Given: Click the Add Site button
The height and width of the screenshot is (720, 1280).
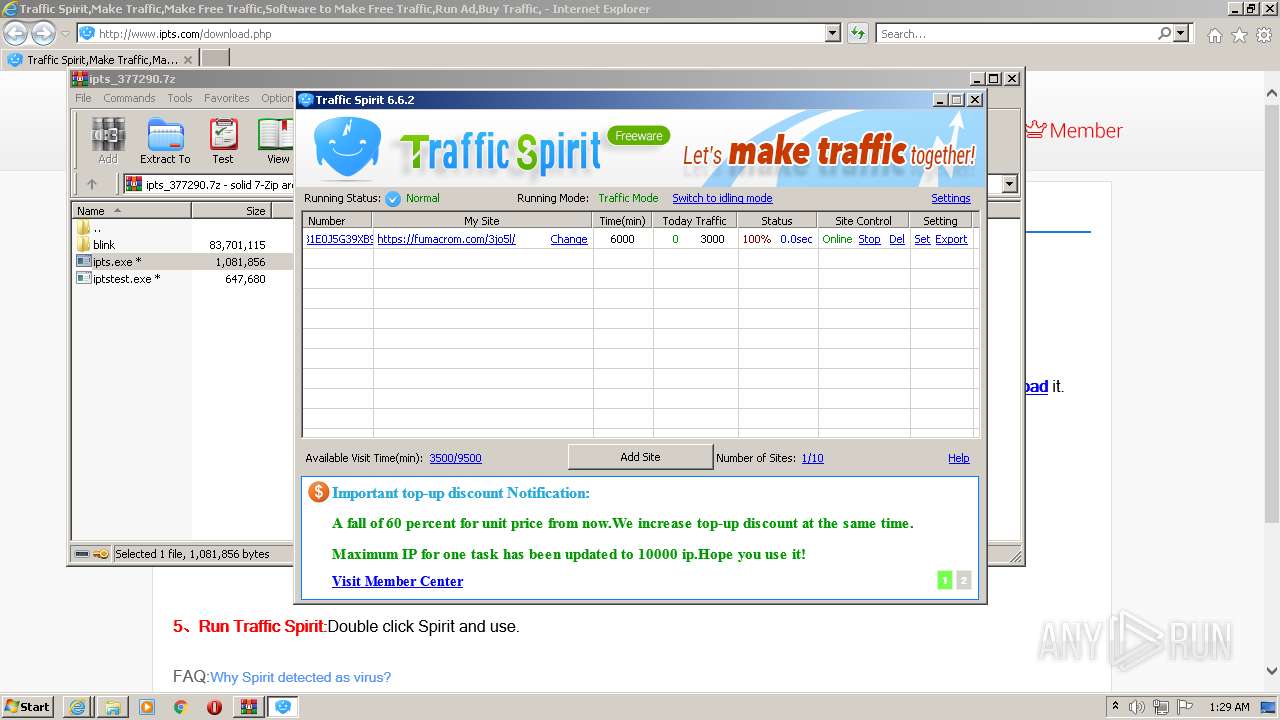Looking at the screenshot, I should pyautogui.click(x=640, y=457).
